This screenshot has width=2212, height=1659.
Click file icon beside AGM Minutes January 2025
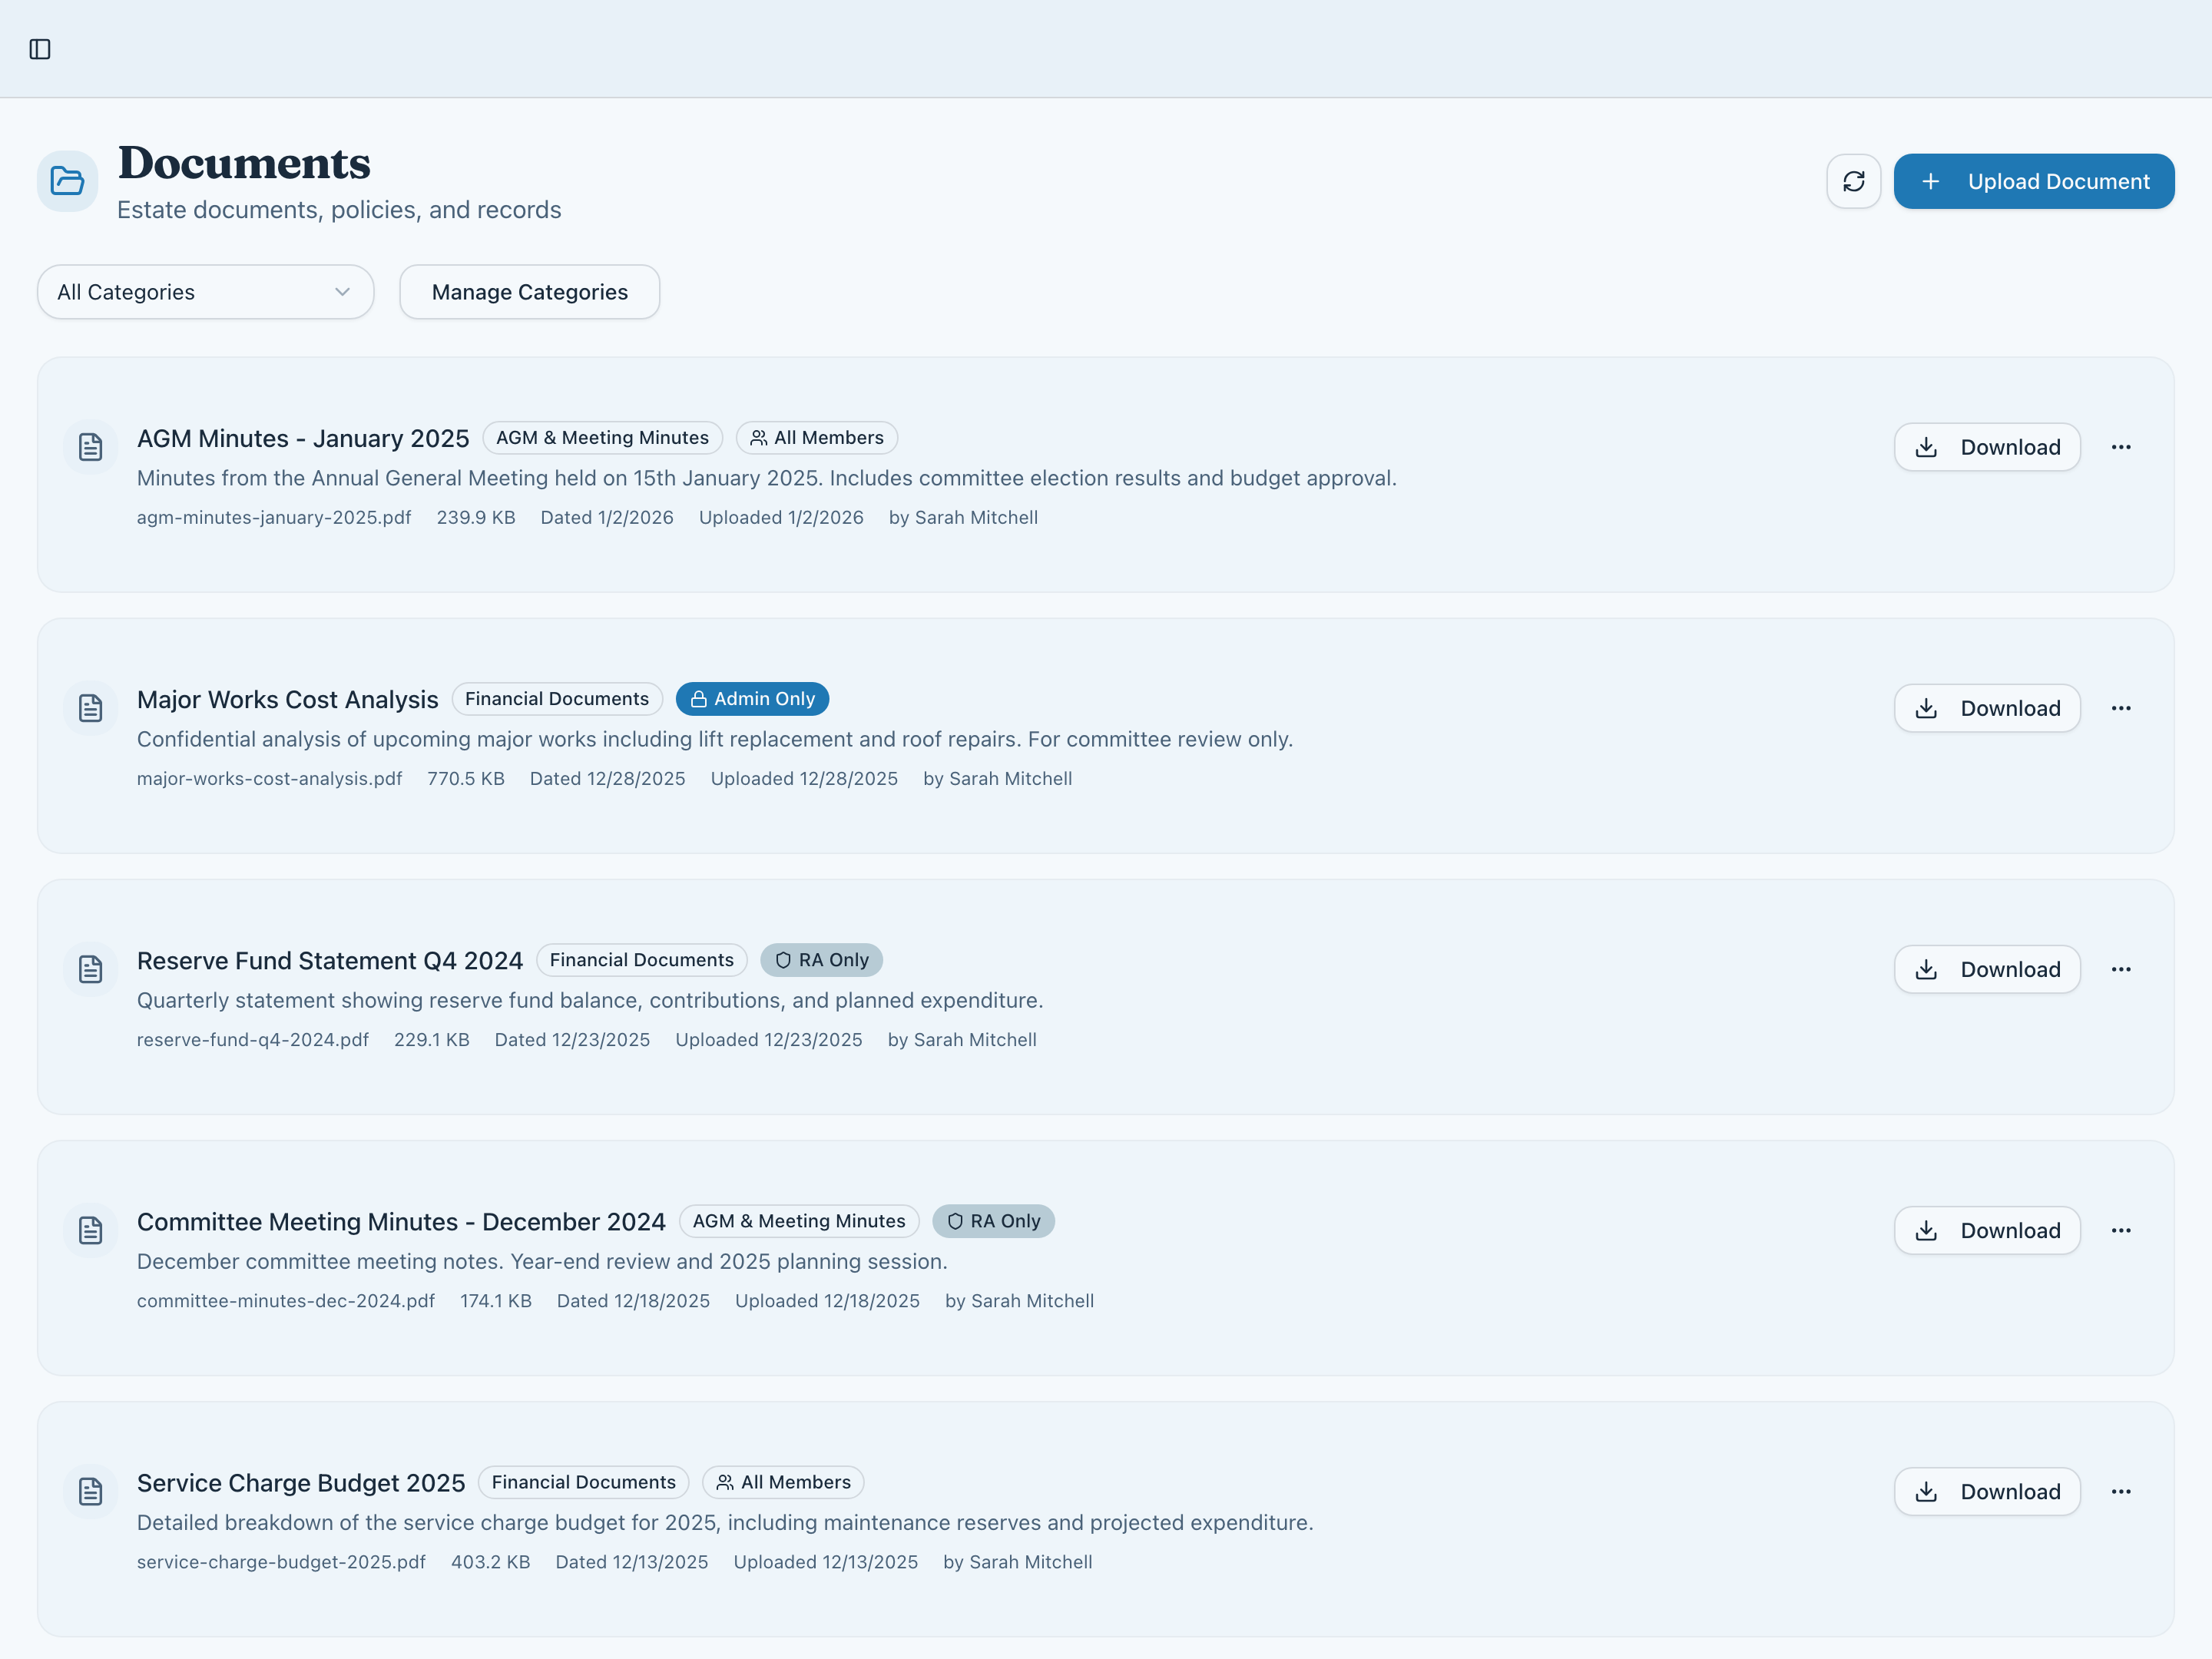click(x=91, y=447)
